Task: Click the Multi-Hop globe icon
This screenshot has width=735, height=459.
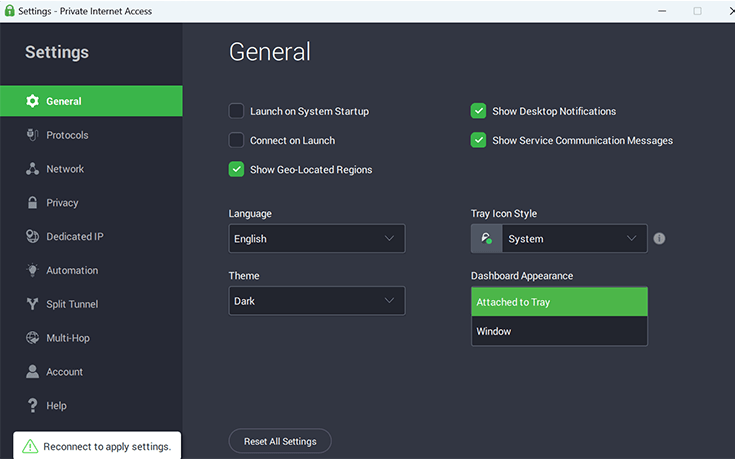Action: click(x=32, y=338)
